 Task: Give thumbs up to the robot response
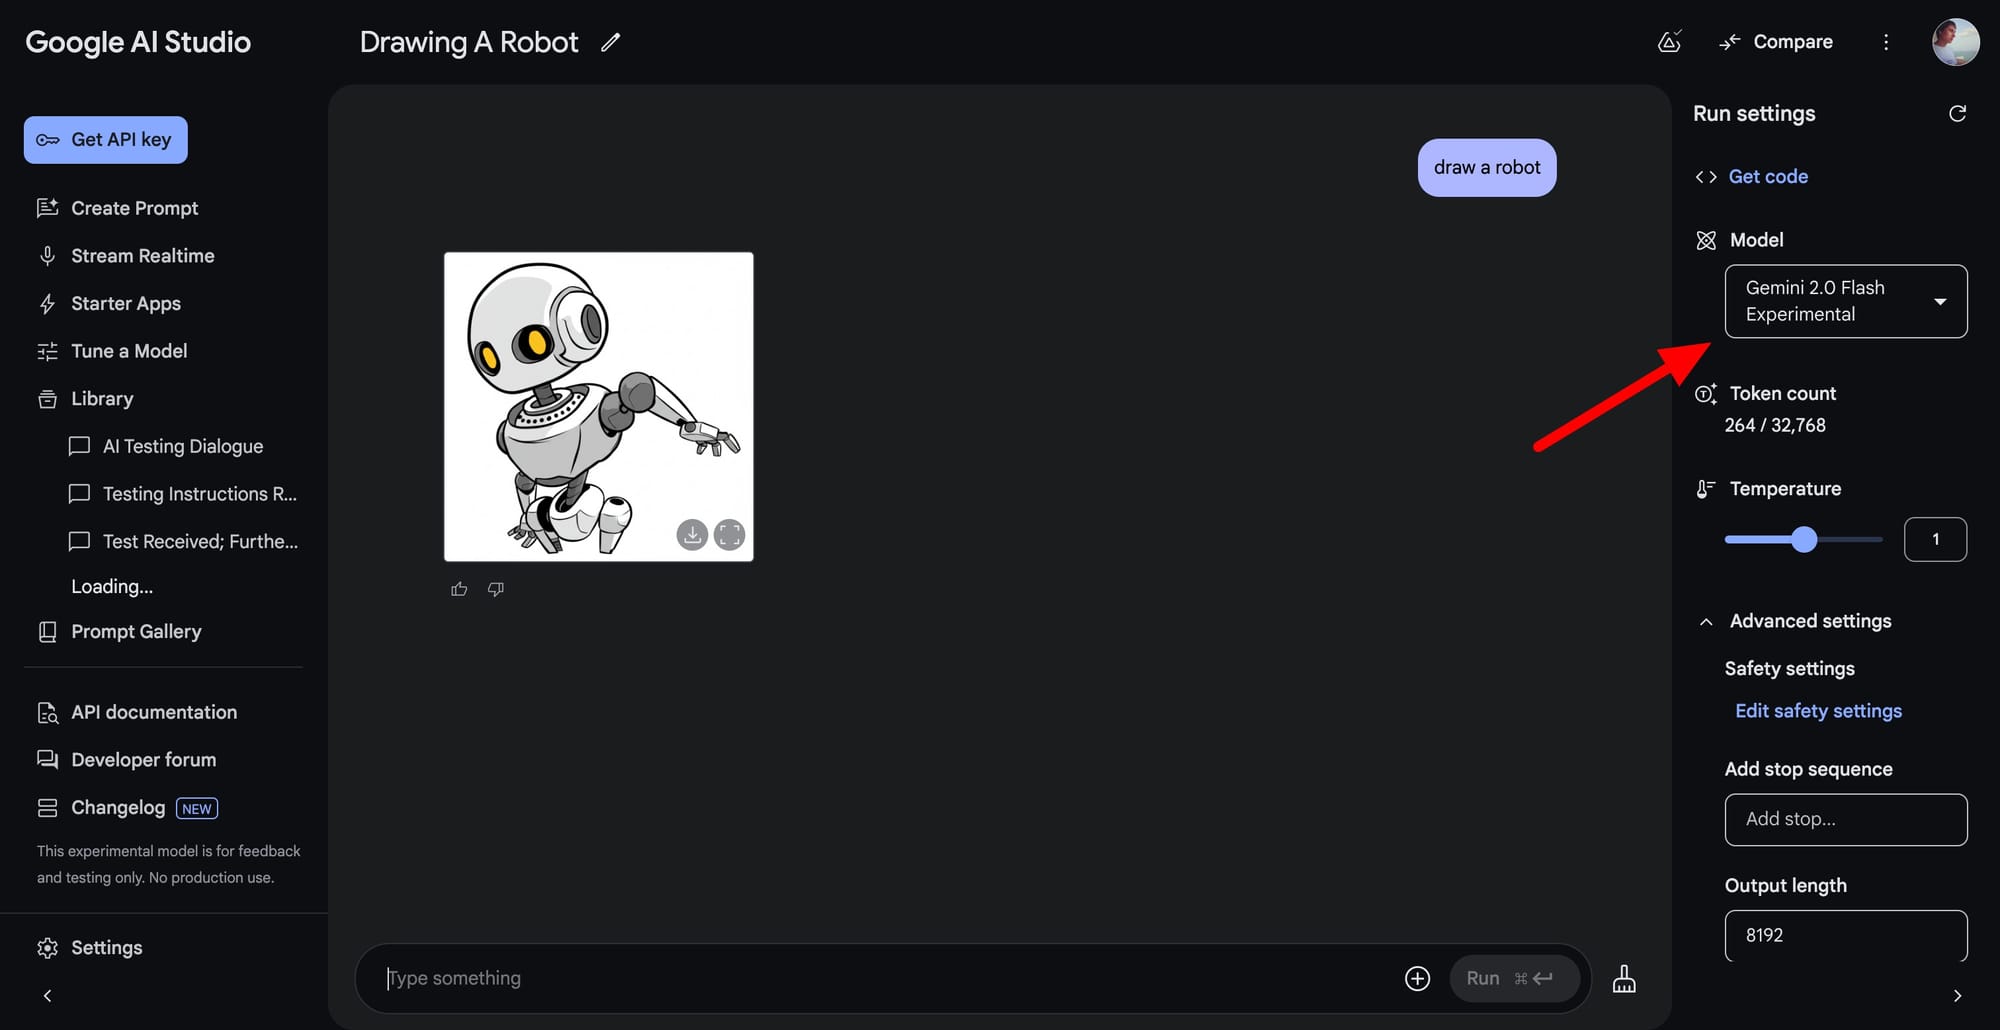(459, 589)
